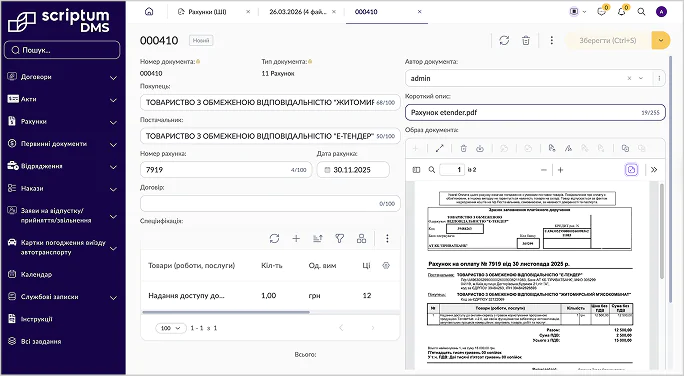The width and height of the screenshot is (684, 376).
Task: Open author field three-dot options
Action: (x=659, y=79)
